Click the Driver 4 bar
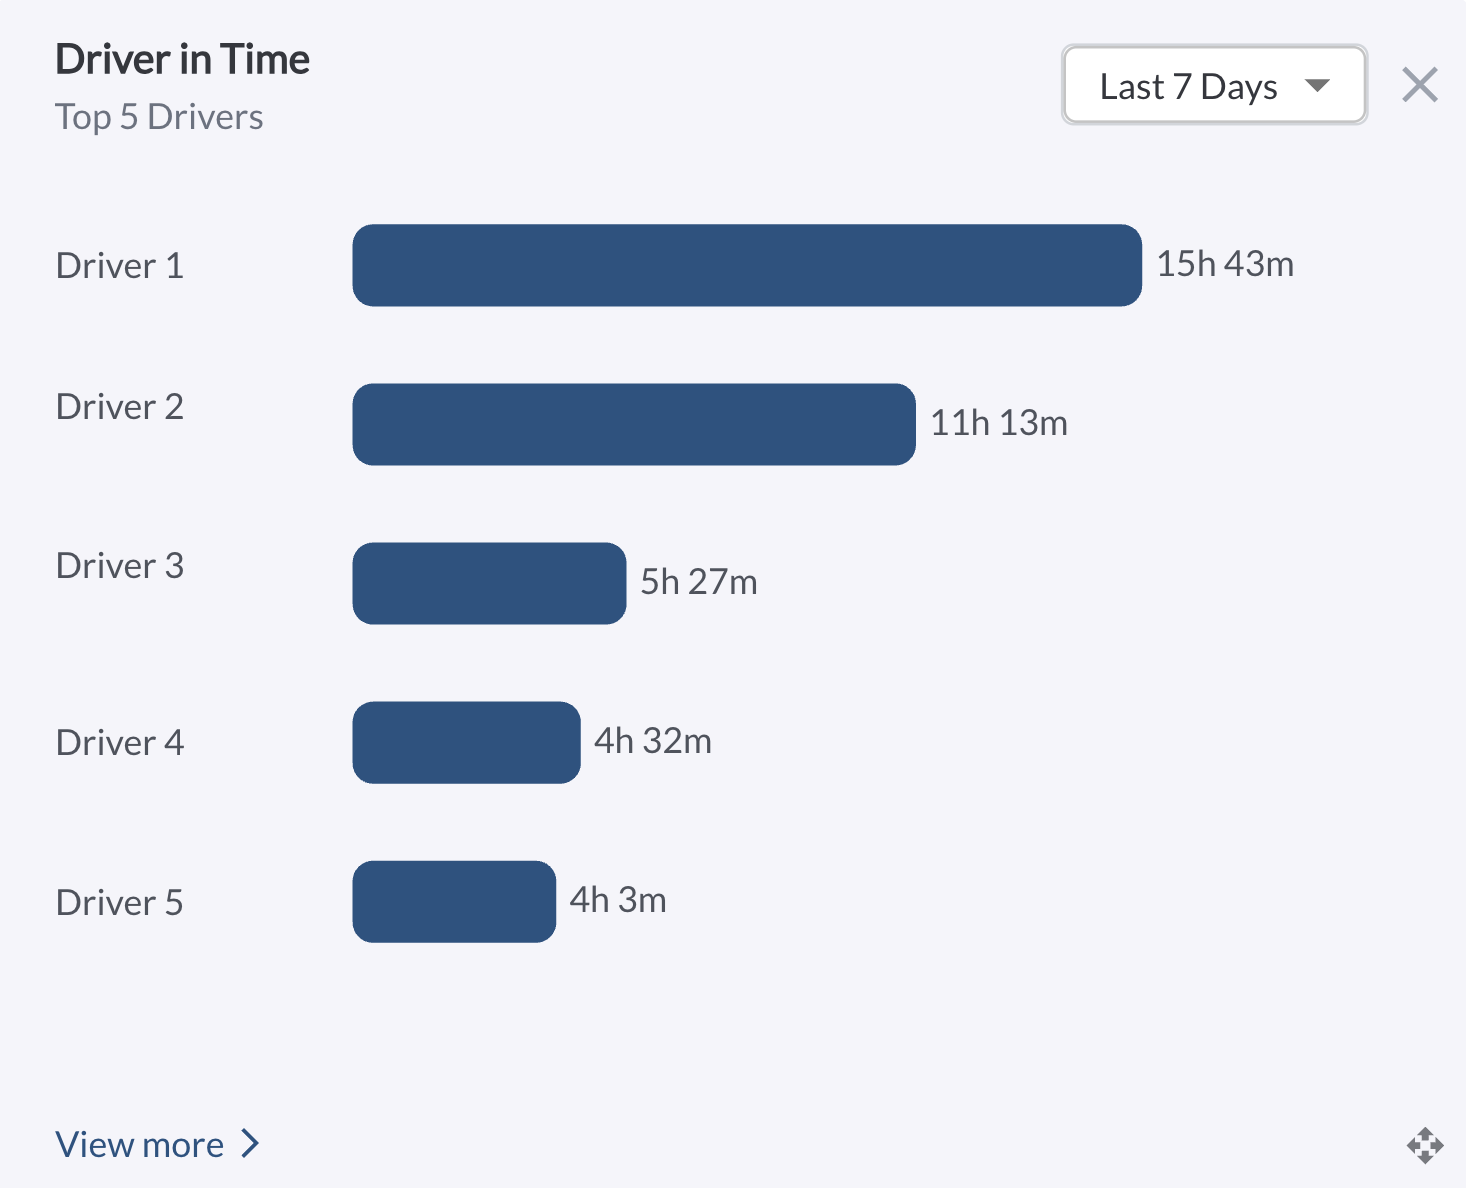The width and height of the screenshot is (1466, 1188). 466,742
